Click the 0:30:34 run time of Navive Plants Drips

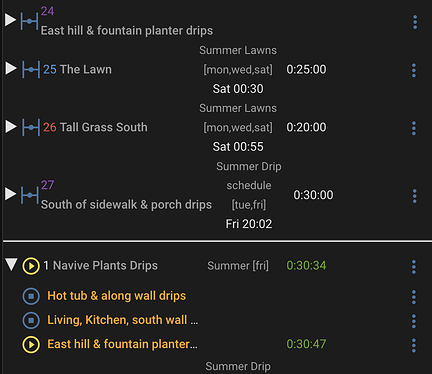point(306,266)
